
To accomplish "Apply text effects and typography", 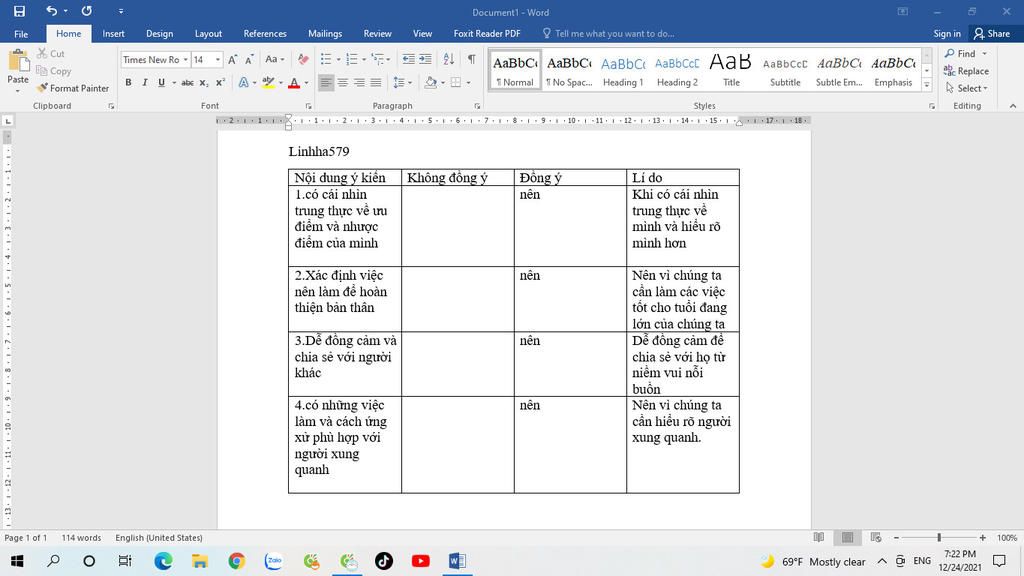I will click(x=244, y=83).
